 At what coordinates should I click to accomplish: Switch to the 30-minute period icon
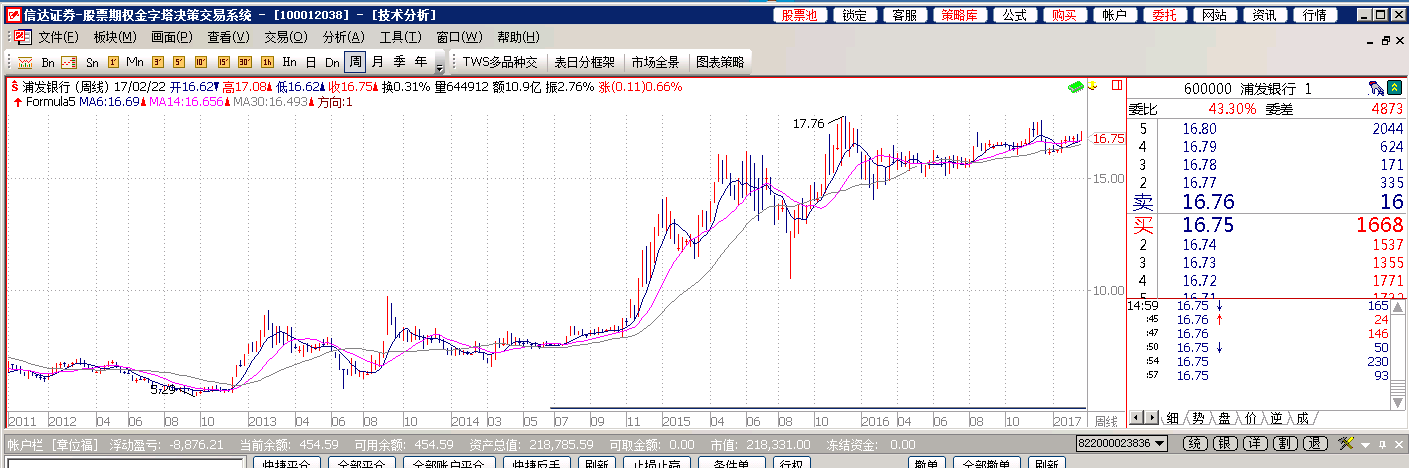click(245, 62)
